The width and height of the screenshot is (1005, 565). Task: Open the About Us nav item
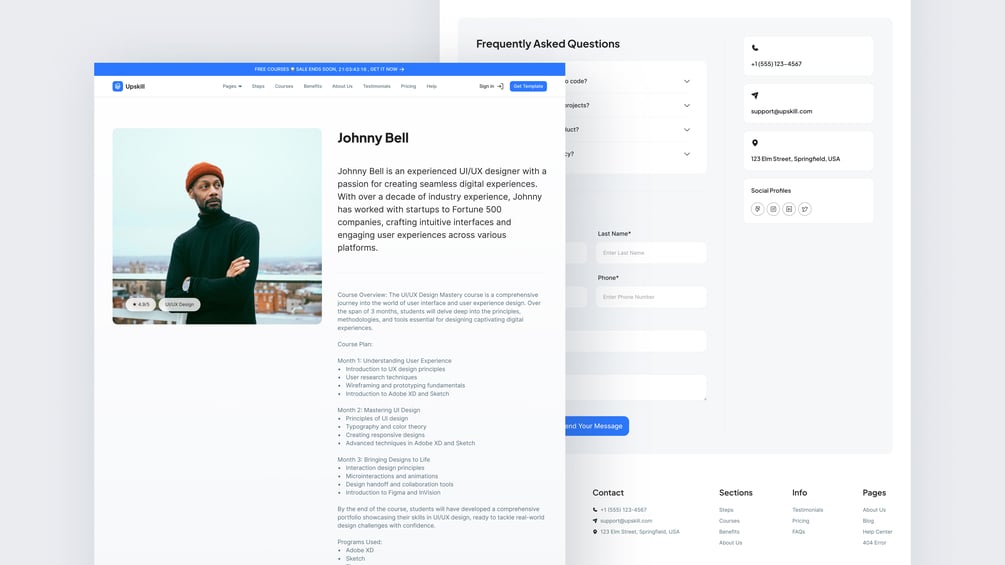(x=342, y=86)
